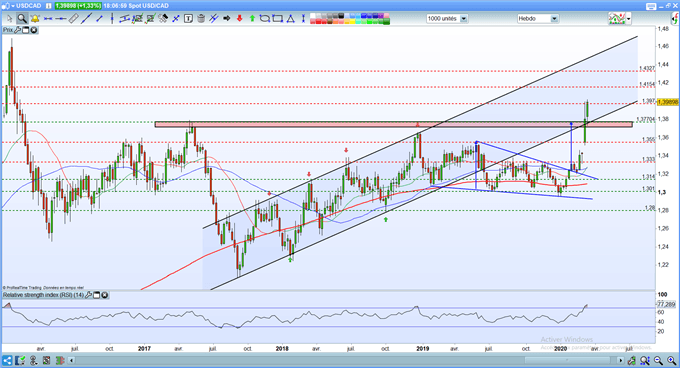Click the Relative strength index (RSI) label

(43, 295)
